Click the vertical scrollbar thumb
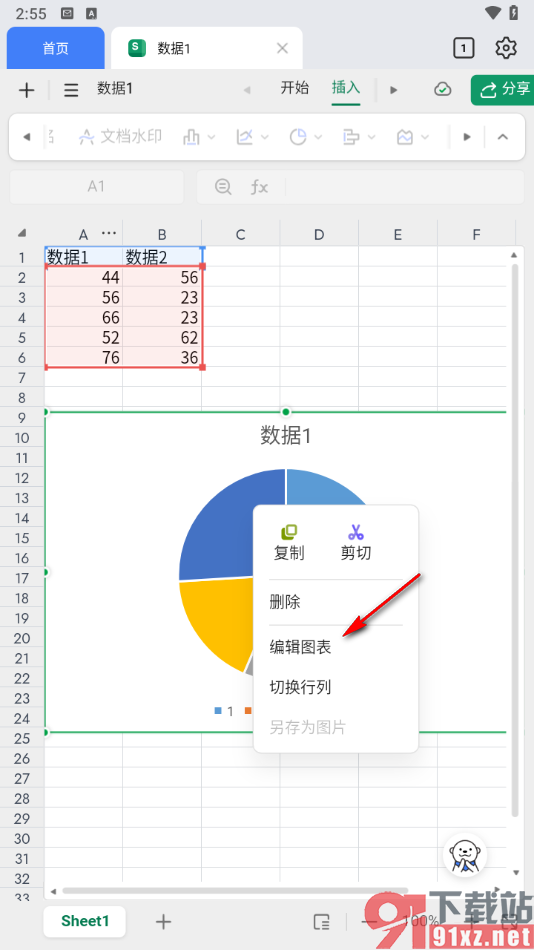 515,539
